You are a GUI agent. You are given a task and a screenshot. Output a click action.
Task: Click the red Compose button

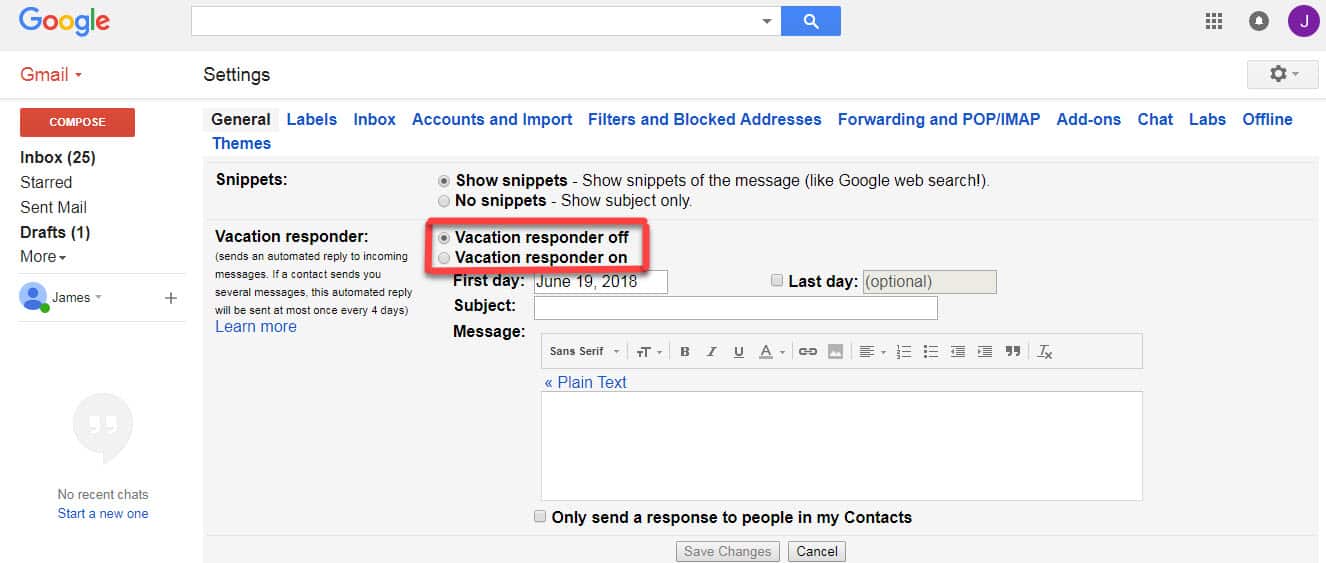77,122
